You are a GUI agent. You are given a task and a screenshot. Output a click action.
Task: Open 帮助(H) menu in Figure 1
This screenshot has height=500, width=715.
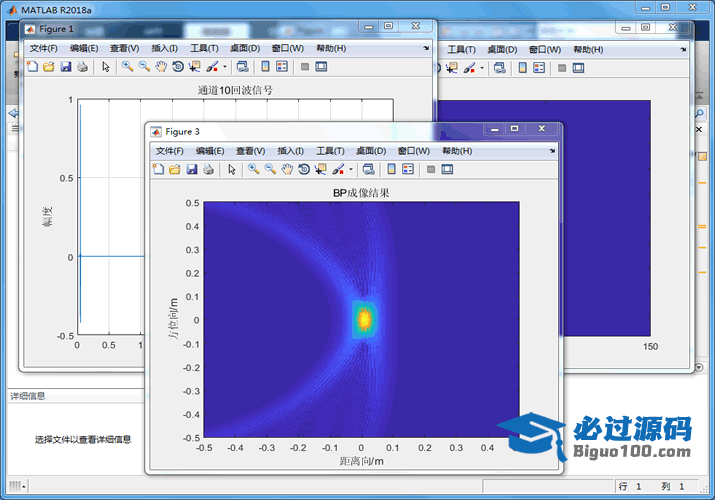(331, 48)
